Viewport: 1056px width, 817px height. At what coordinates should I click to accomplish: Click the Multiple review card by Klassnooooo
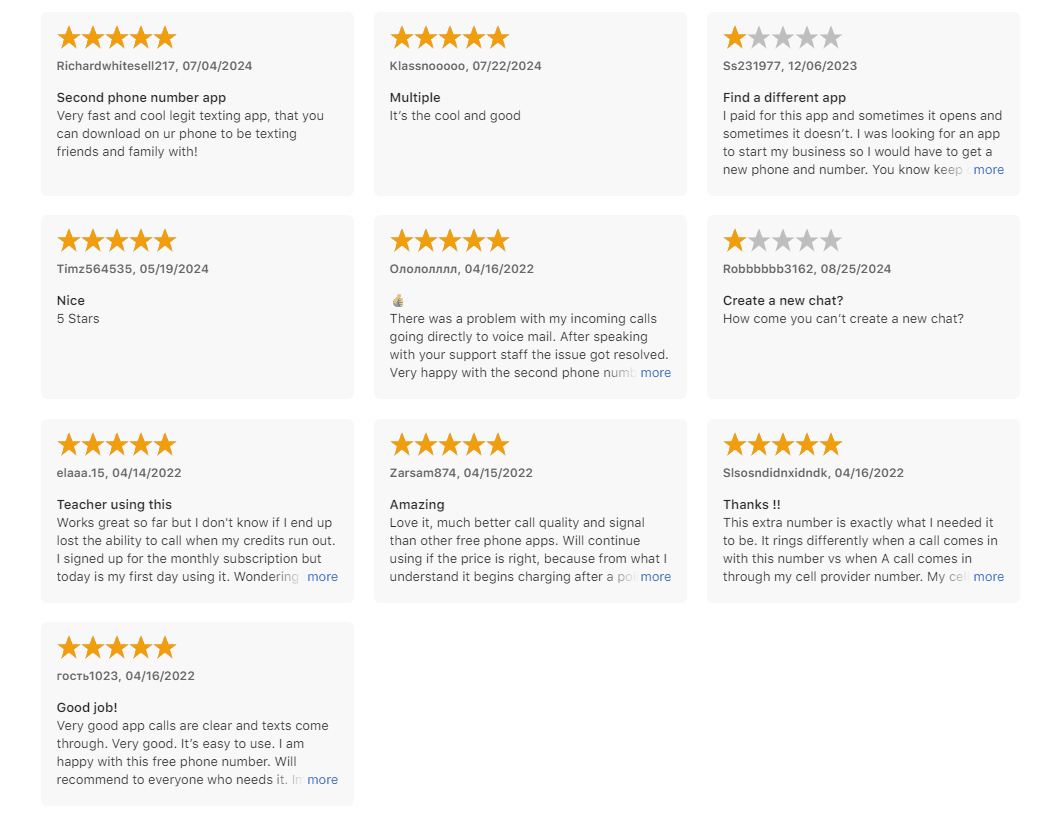(x=530, y=104)
